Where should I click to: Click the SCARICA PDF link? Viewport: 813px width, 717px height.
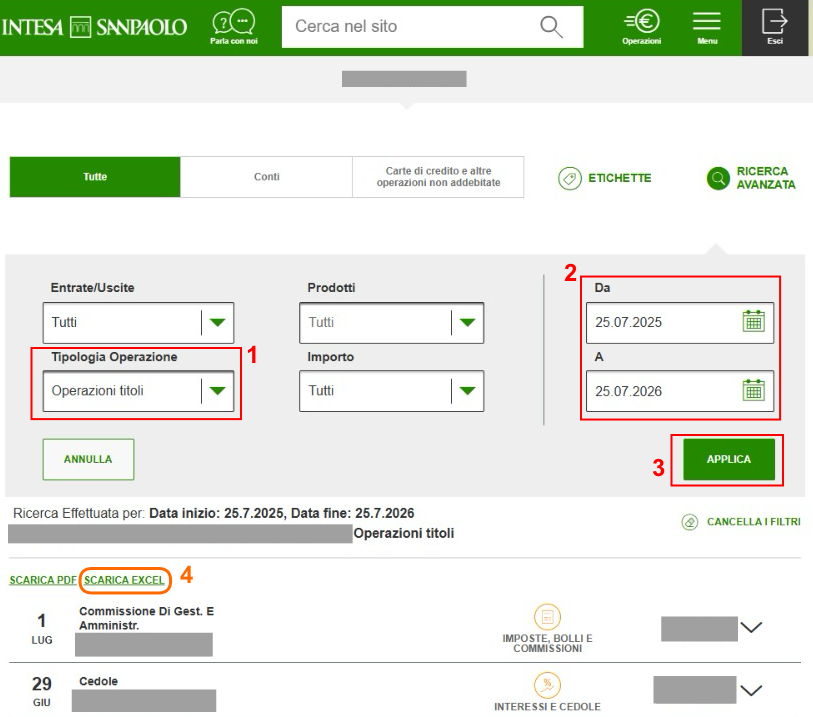pyautogui.click(x=43, y=580)
